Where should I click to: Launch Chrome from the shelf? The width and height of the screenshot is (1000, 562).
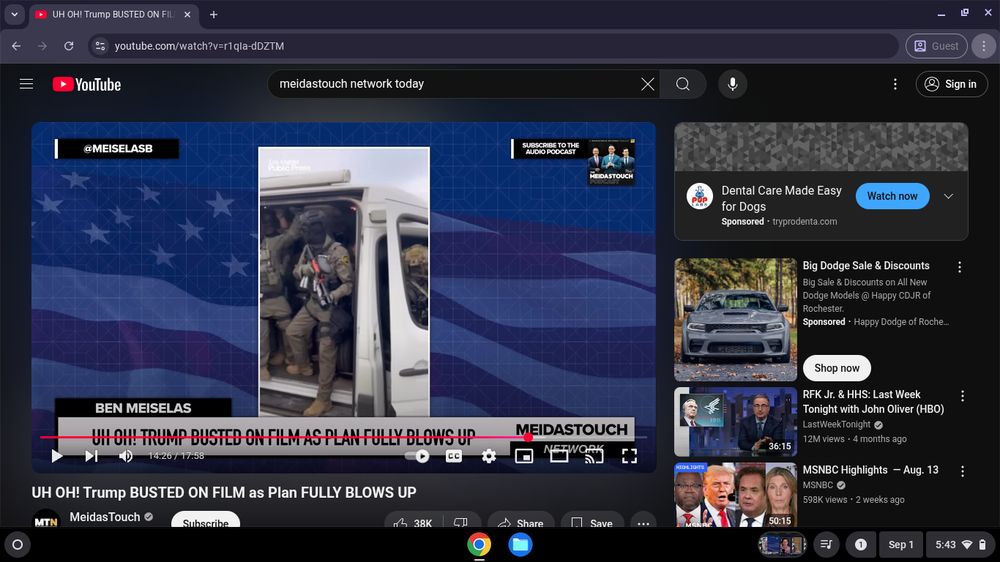(479, 545)
